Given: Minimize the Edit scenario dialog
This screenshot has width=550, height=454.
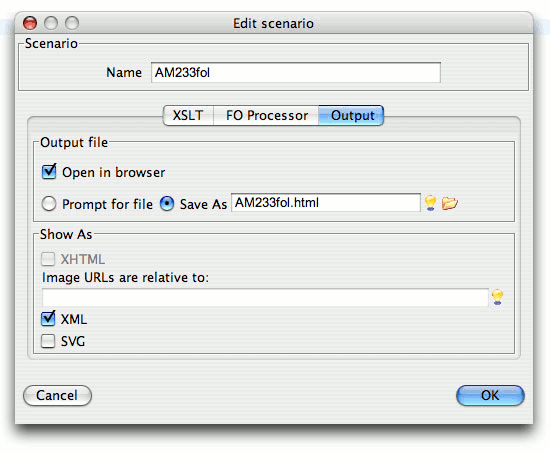Looking at the screenshot, I should pyautogui.click(x=51, y=23).
